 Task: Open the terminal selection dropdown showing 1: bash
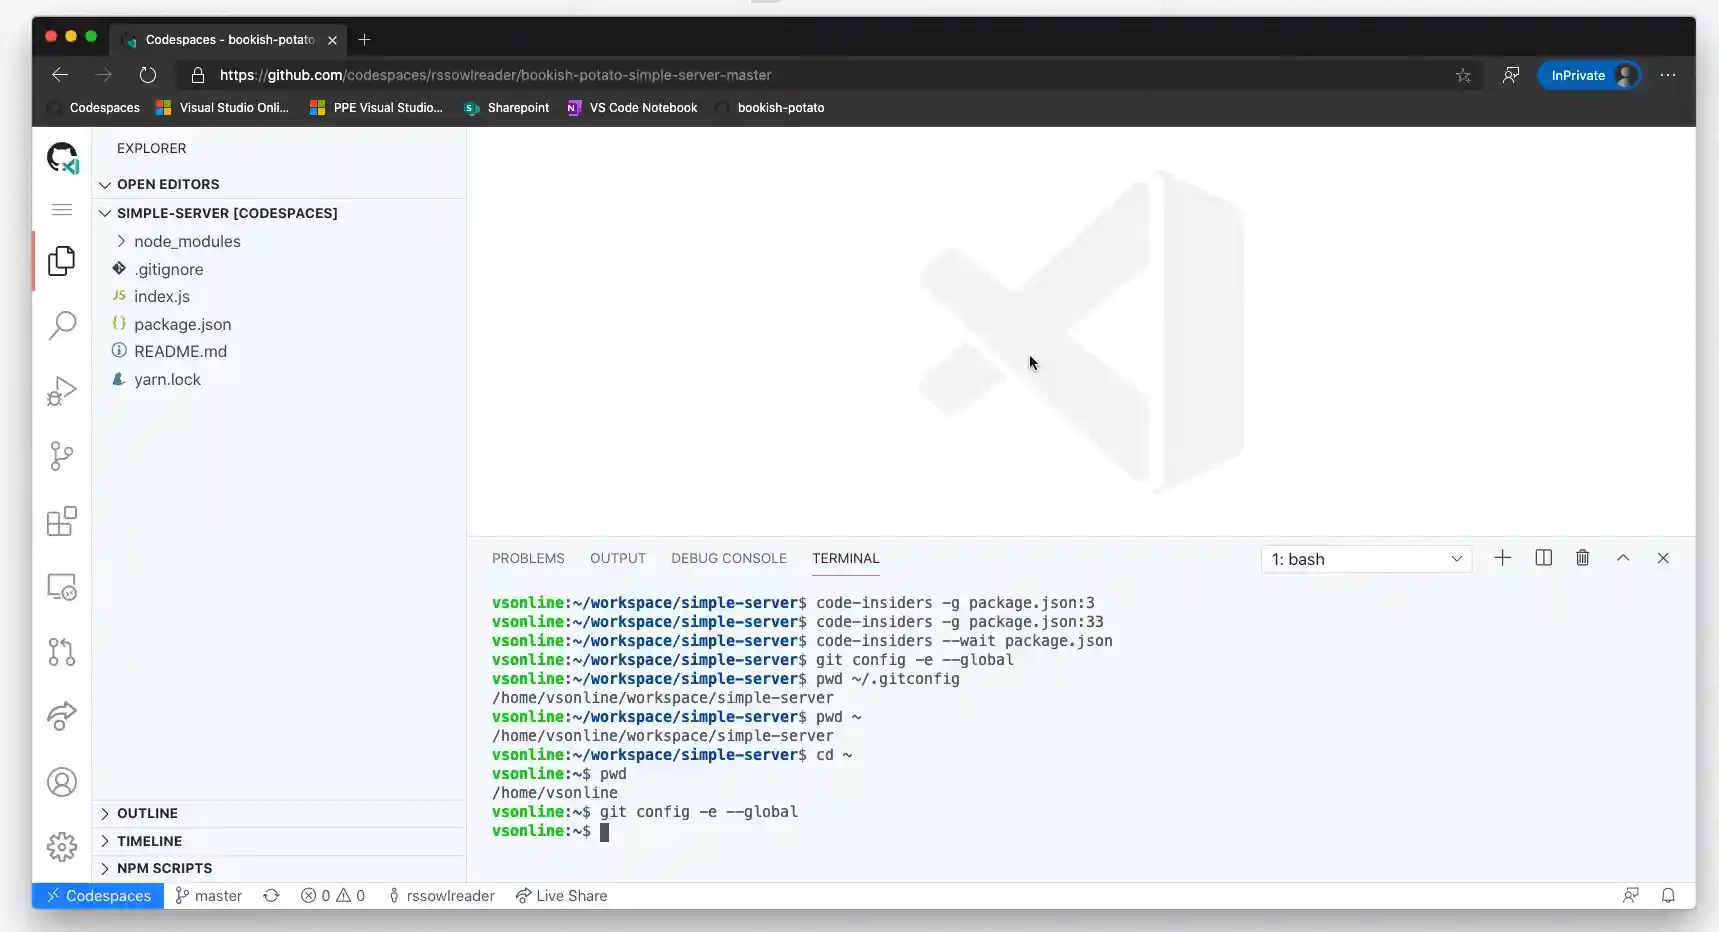pos(1365,559)
